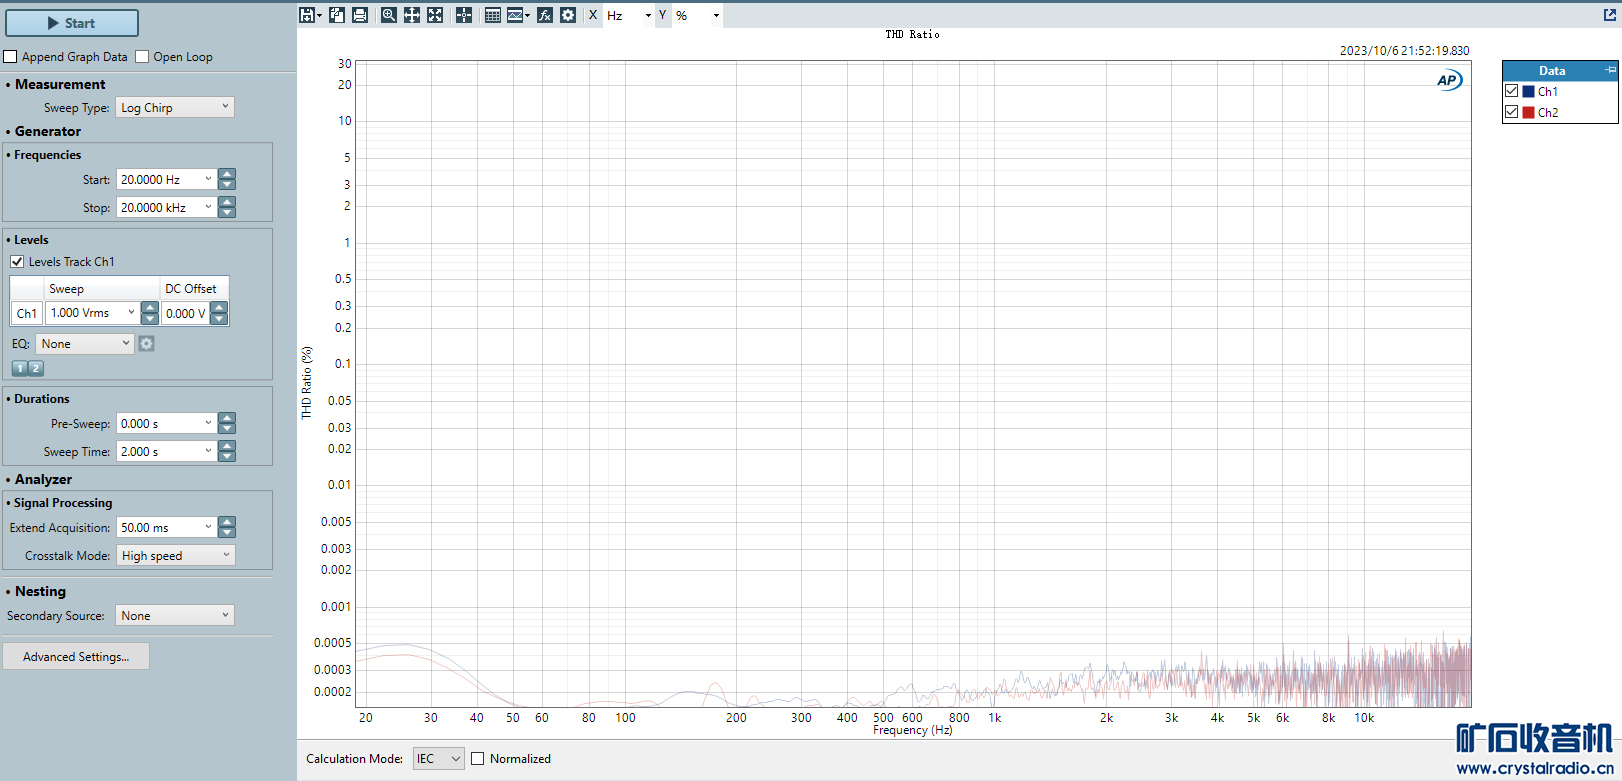Click the save graph data icon
Viewport: 1622px width, 781px height.
pos(307,15)
